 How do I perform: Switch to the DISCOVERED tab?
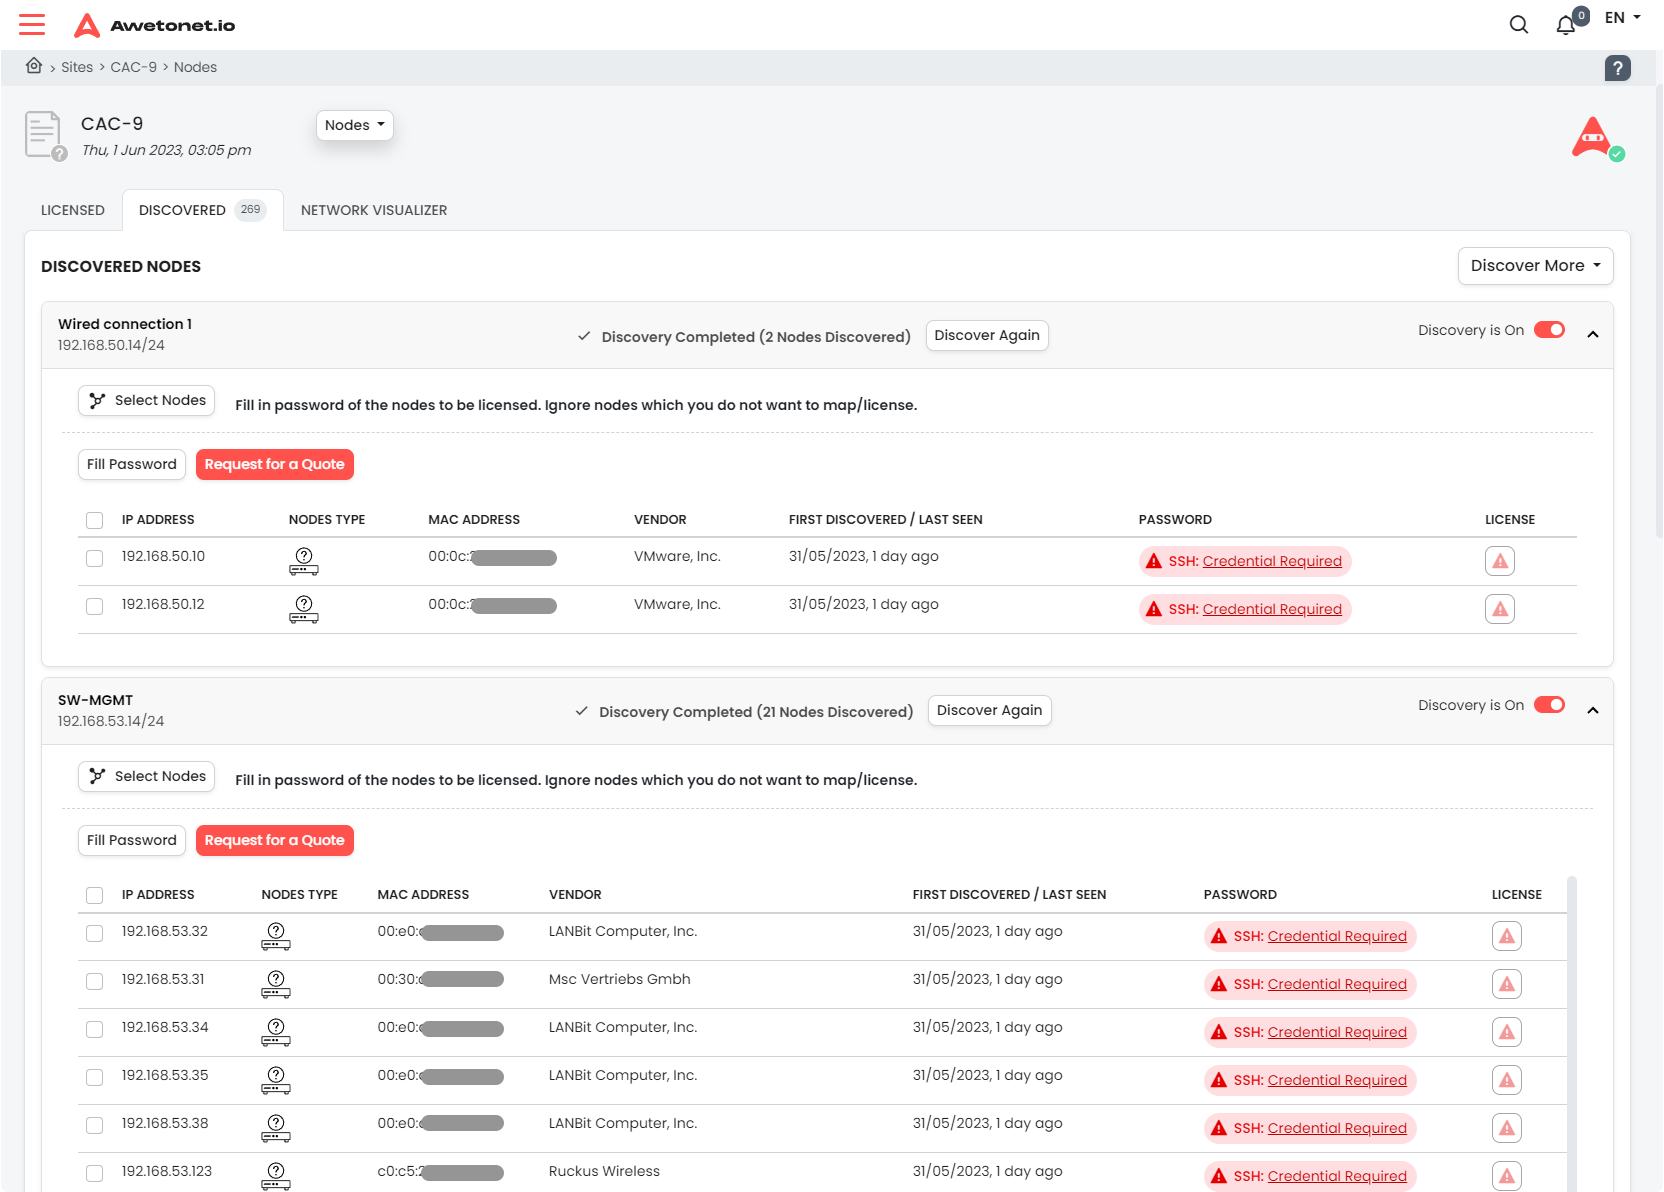[x=203, y=210]
